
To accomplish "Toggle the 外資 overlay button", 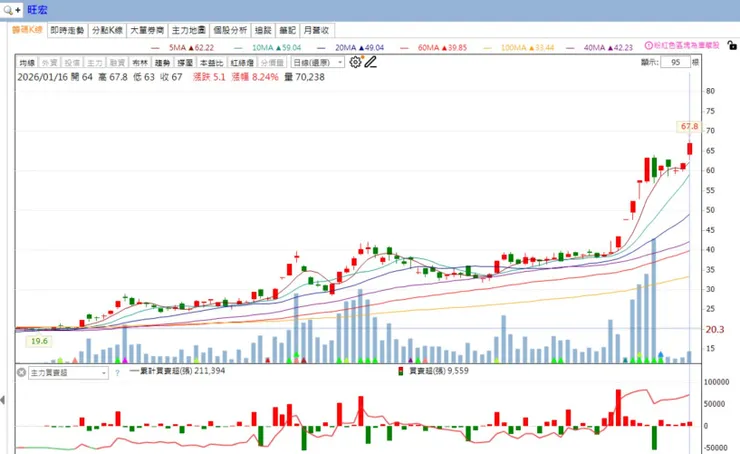I will (x=50, y=62).
